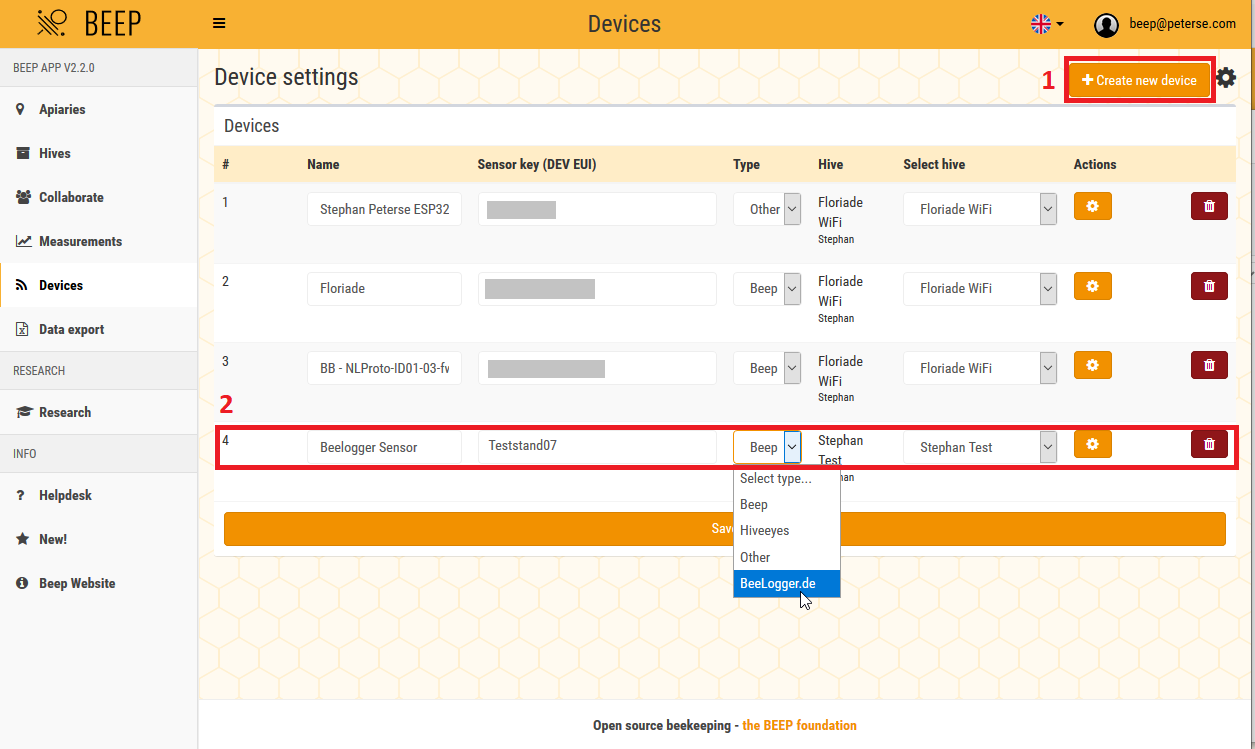Open Stephan Test select hive dropdown
This screenshot has height=749, width=1255.
(980, 447)
